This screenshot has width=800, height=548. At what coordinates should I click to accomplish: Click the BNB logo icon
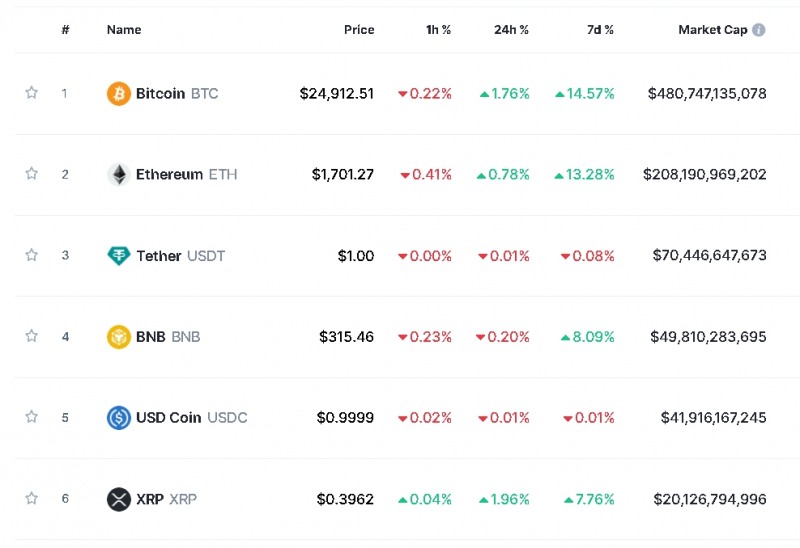(x=118, y=337)
